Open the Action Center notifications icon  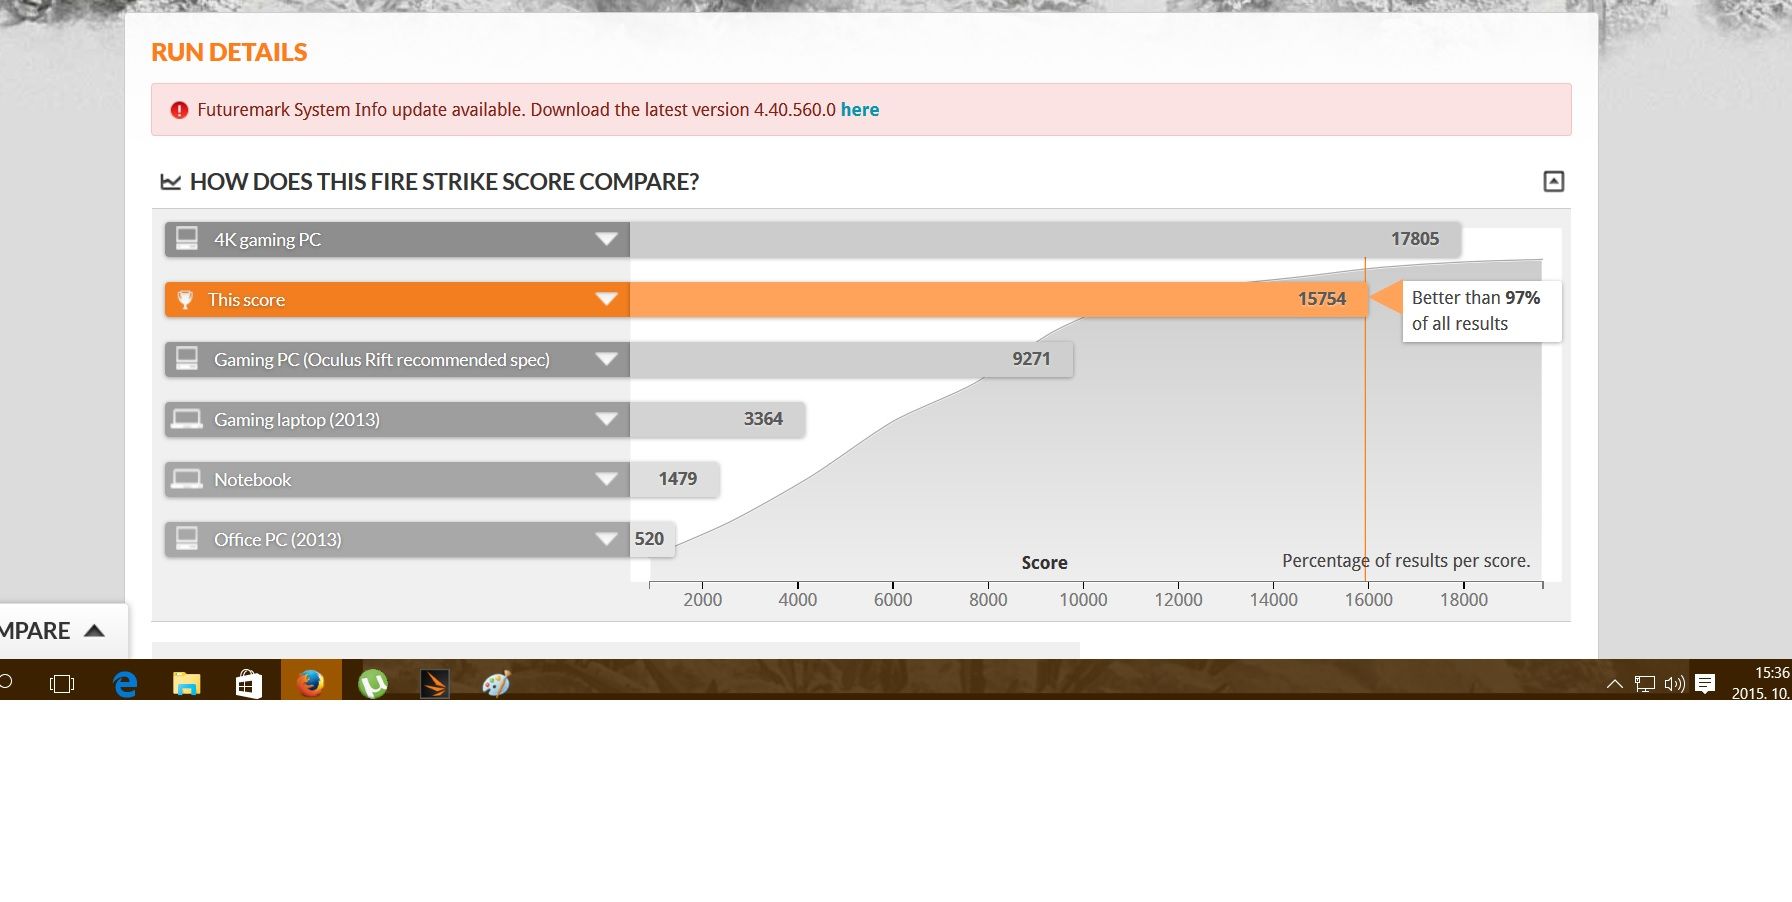1706,684
